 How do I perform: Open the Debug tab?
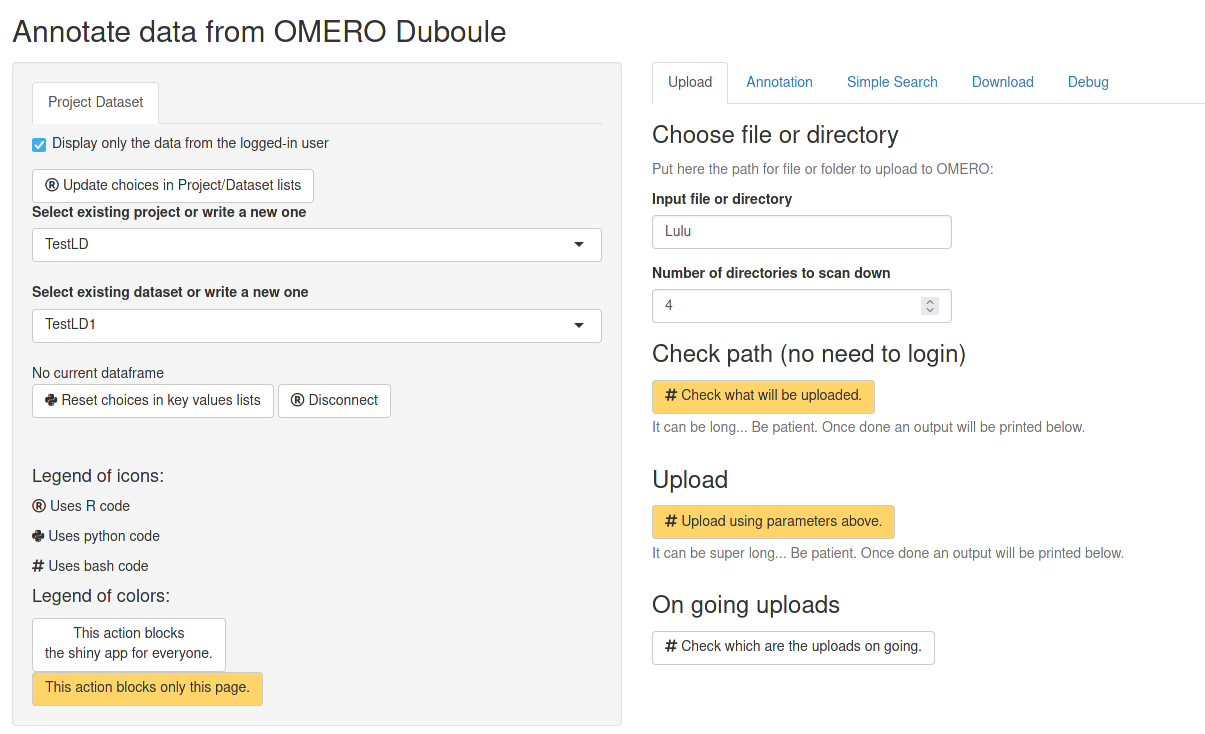tap(1088, 82)
